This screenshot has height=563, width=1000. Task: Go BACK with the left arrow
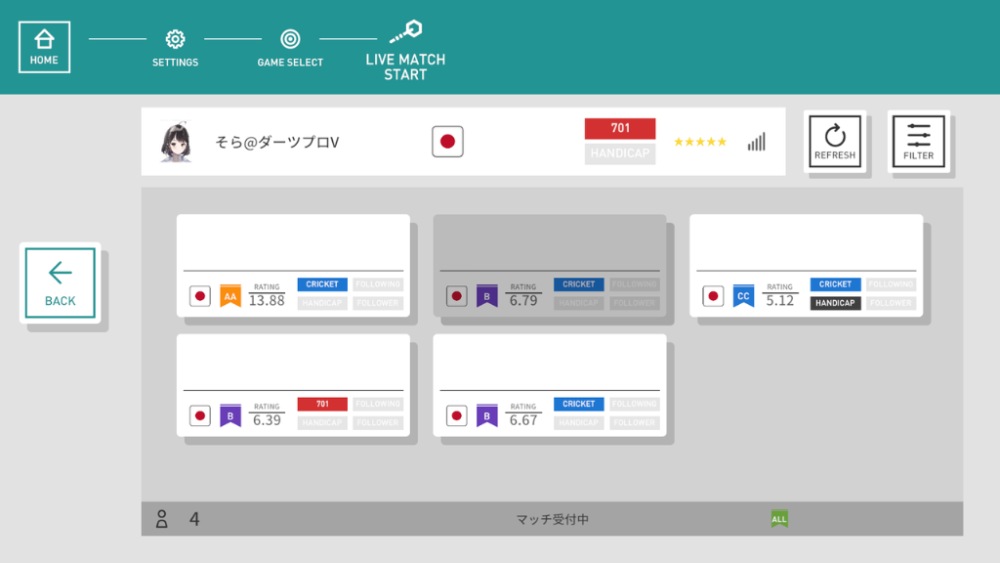(60, 283)
